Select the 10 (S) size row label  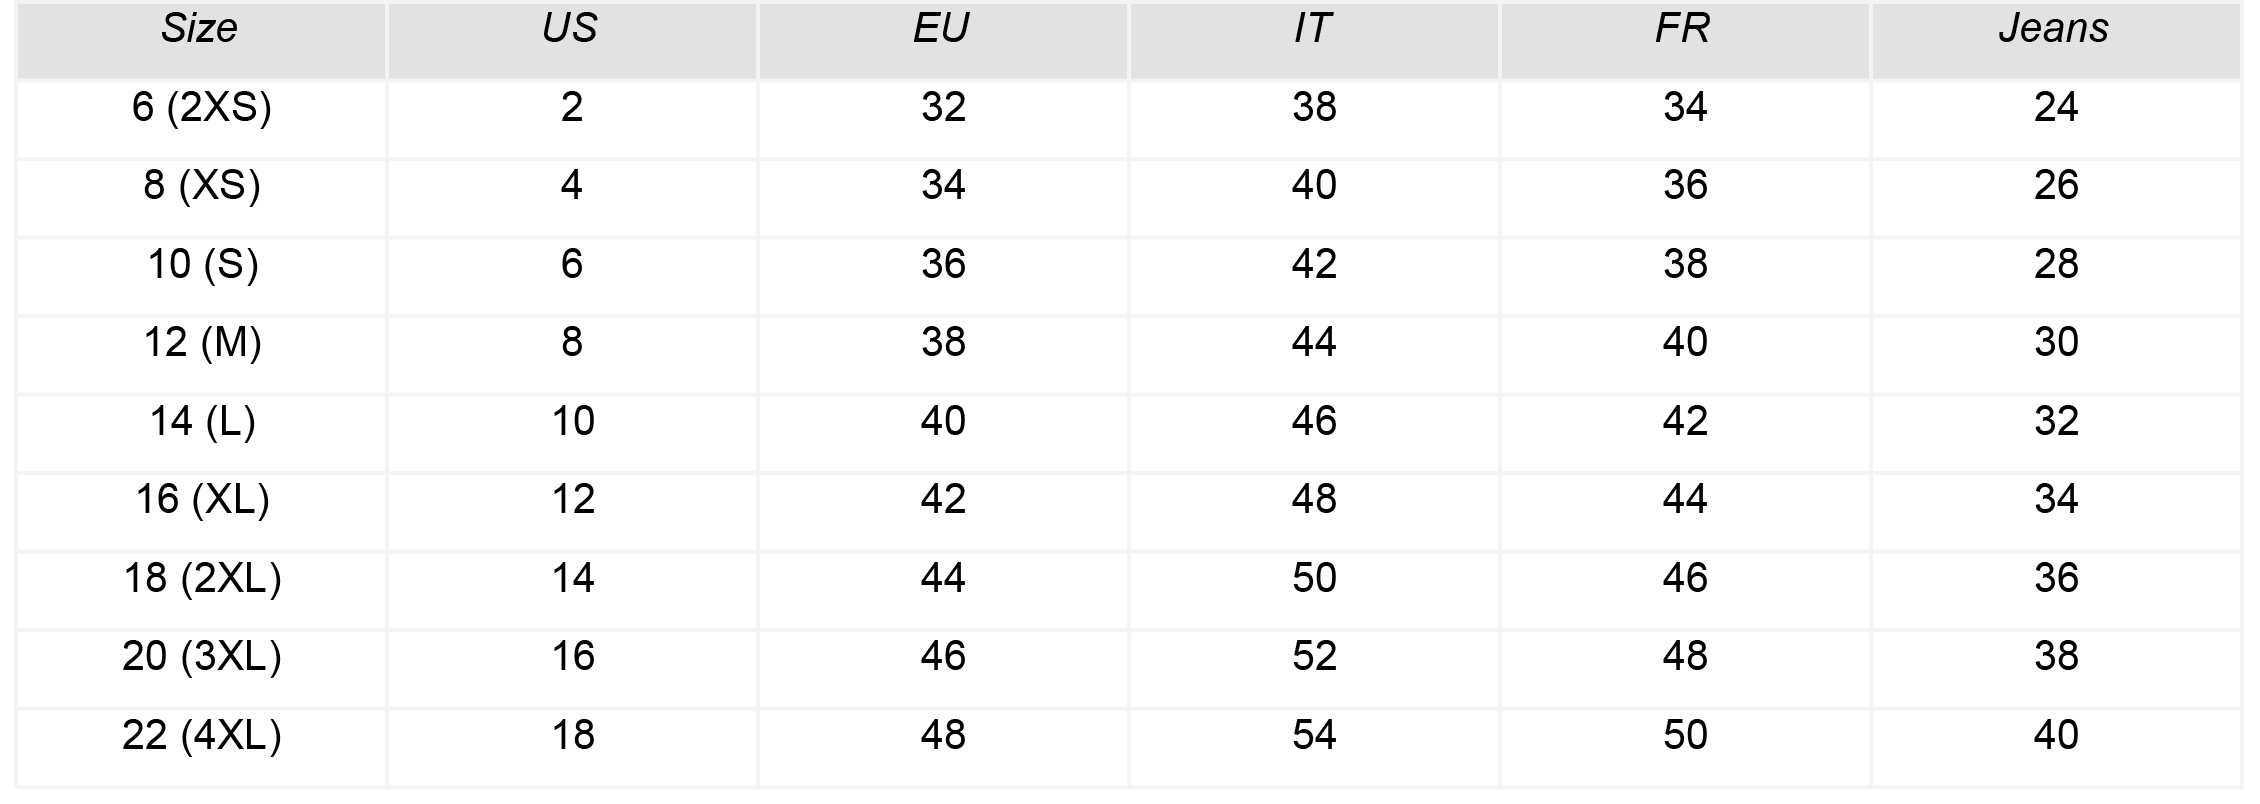click(201, 277)
